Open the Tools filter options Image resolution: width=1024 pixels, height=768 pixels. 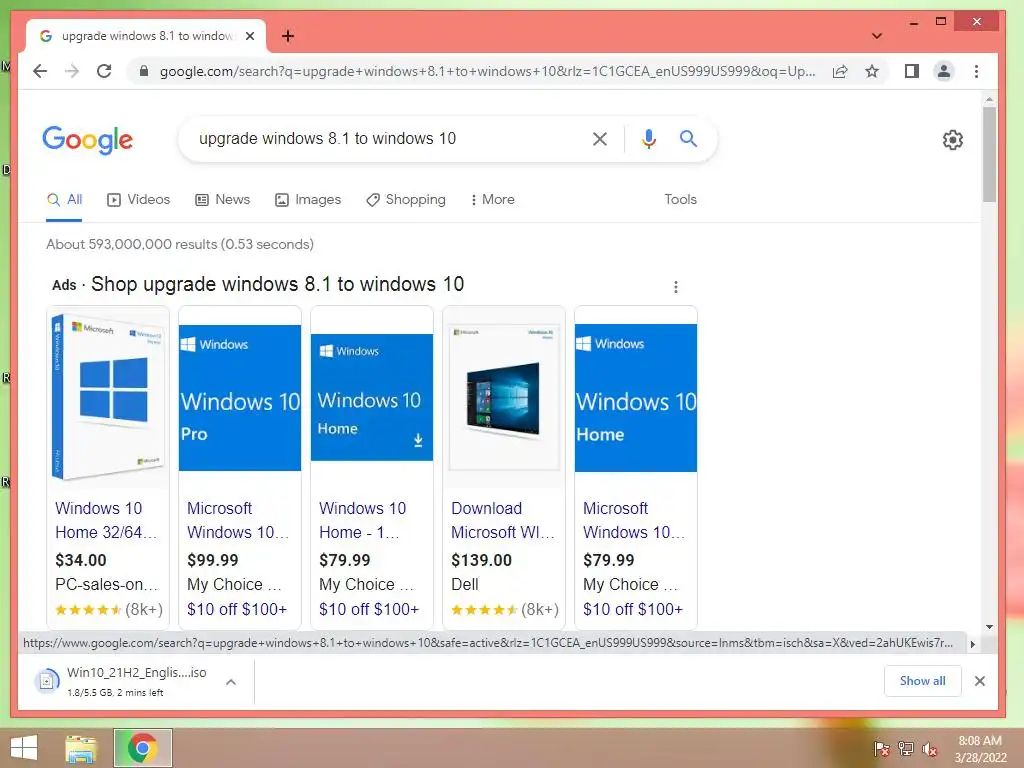tap(680, 200)
